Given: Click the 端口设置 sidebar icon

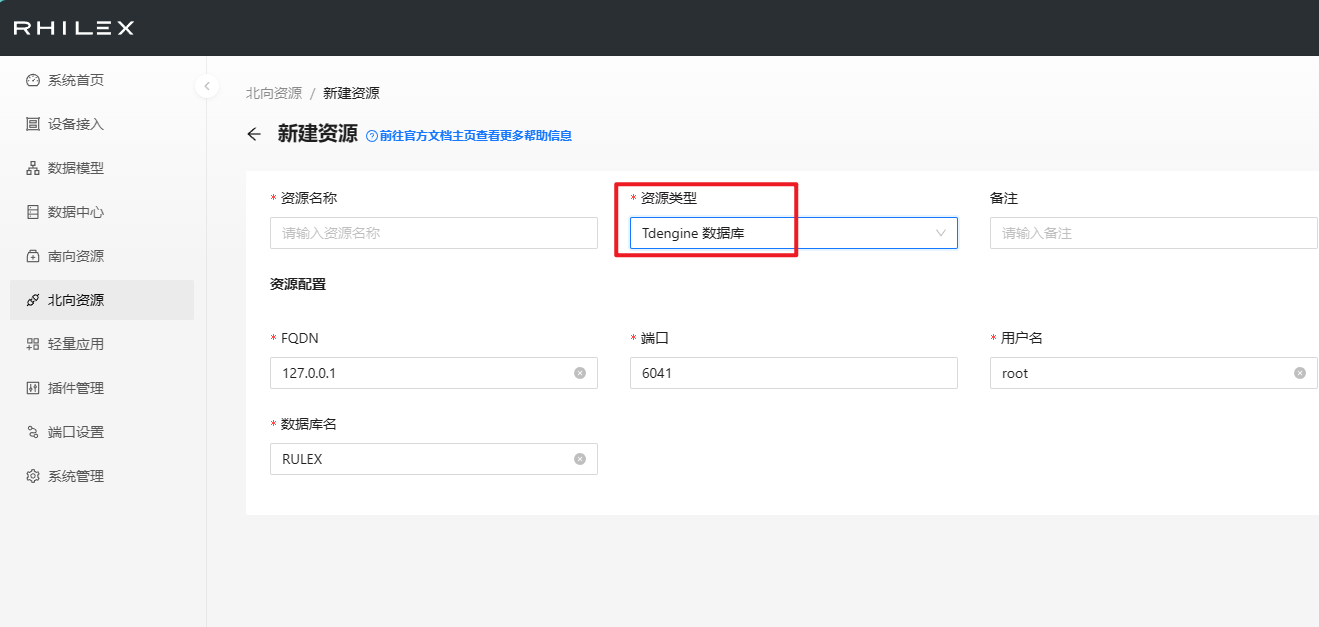Looking at the screenshot, I should coord(33,432).
